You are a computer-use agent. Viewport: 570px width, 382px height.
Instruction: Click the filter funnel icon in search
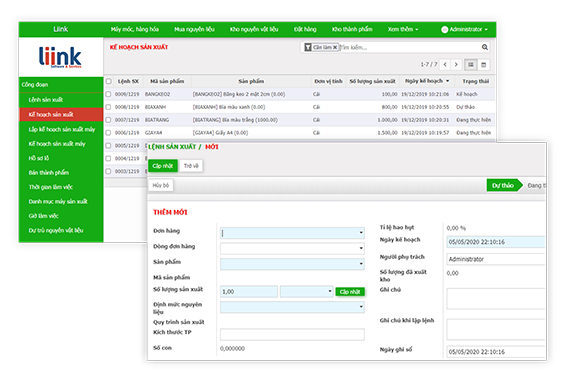(308, 47)
